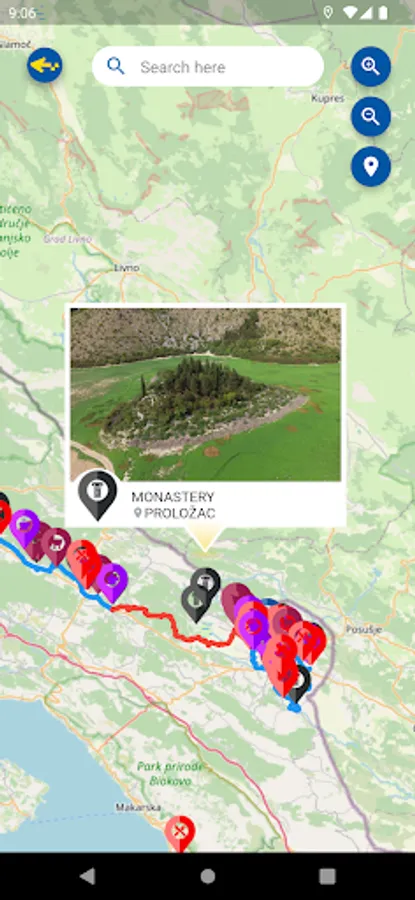Zoom out with the magnifier minus button
The image size is (415, 900).
pyautogui.click(x=371, y=117)
